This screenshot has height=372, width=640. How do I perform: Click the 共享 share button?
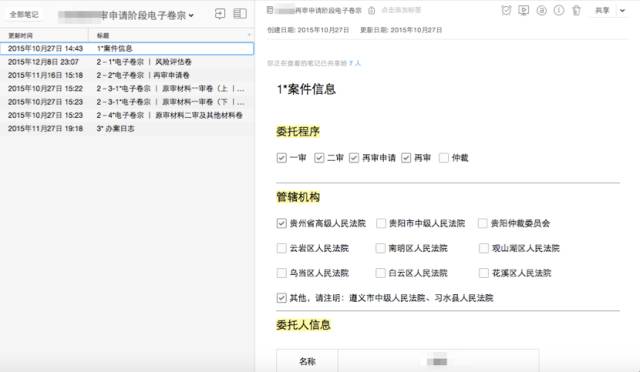click(602, 11)
